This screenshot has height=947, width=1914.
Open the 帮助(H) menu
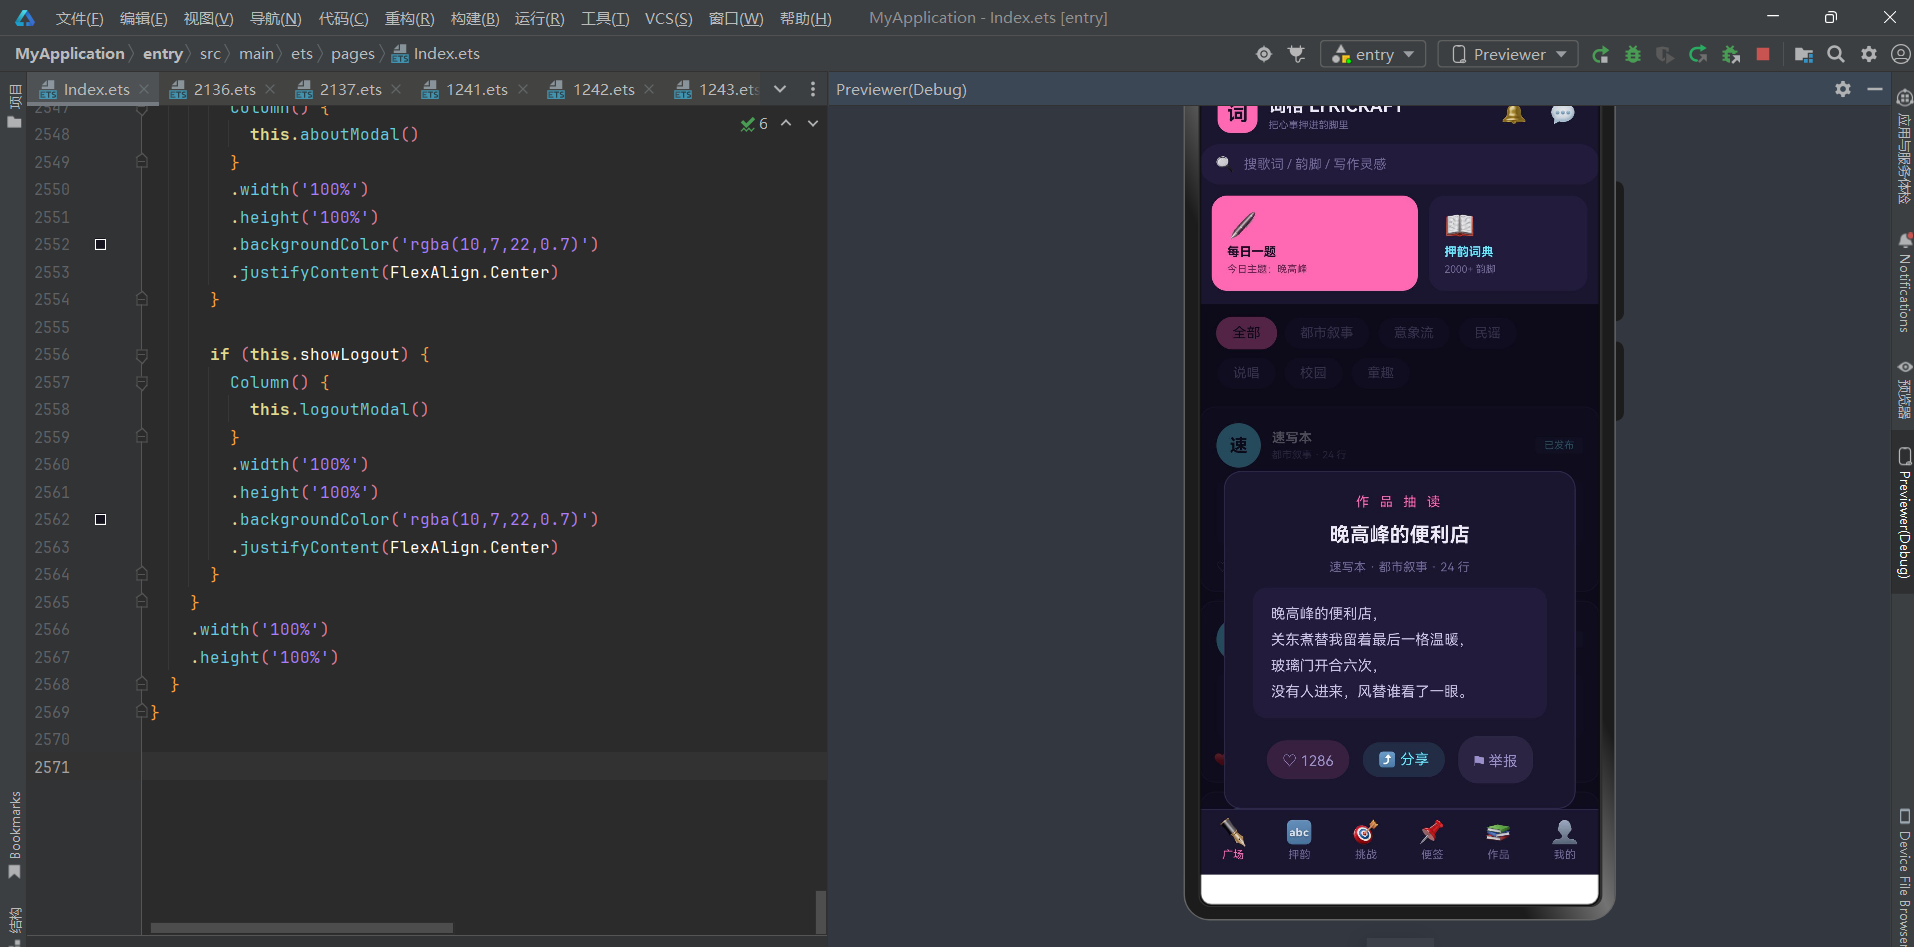pos(805,18)
